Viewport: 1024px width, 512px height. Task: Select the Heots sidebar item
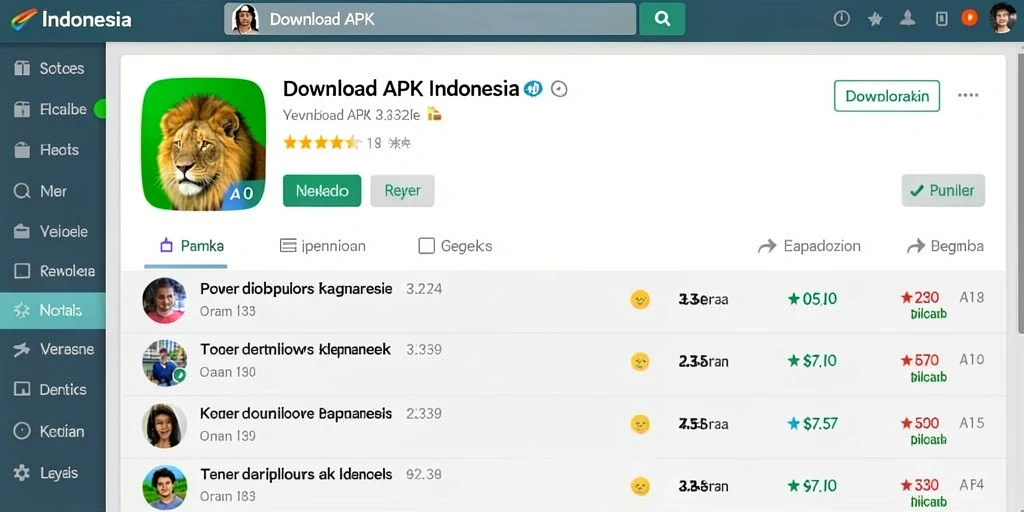[52, 150]
